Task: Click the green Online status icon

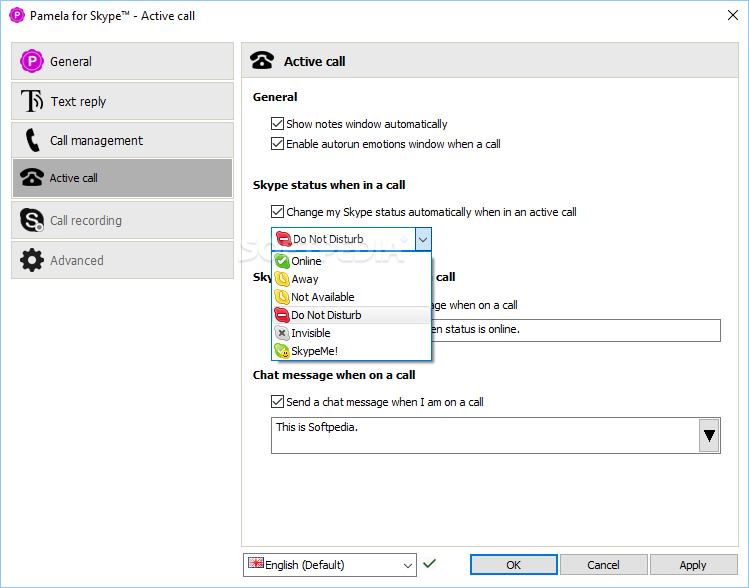Action: click(x=282, y=261)
